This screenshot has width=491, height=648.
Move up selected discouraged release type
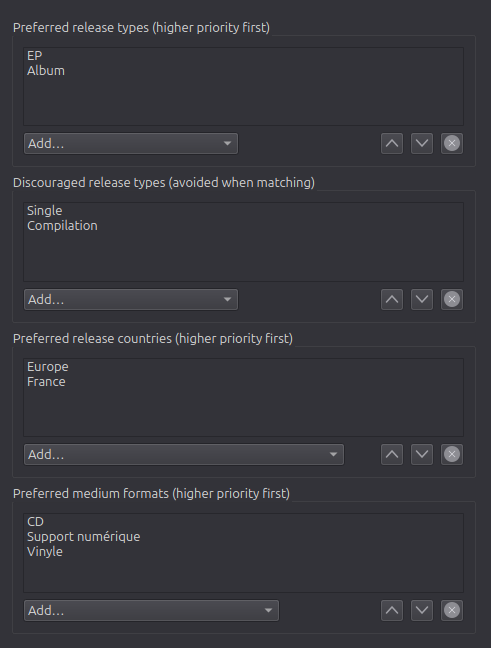pos(392,299)
